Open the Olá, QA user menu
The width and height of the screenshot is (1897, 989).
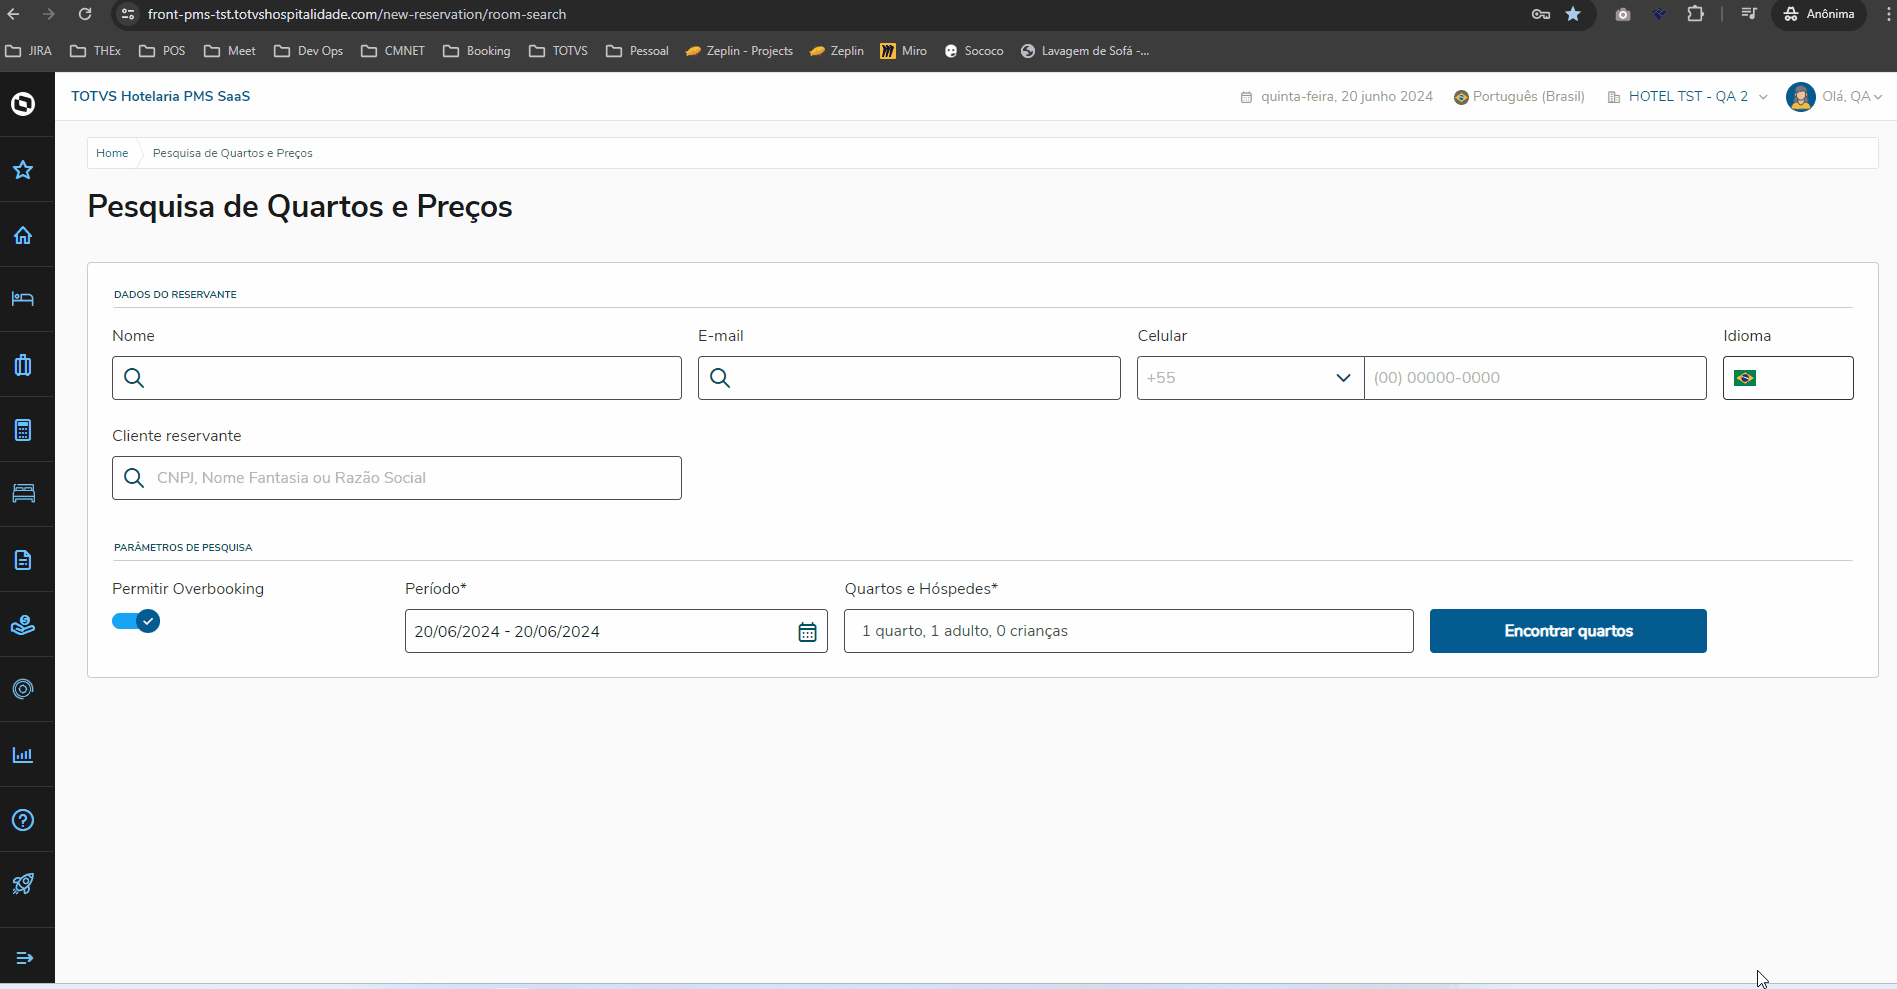click(x=1834, y=97)
